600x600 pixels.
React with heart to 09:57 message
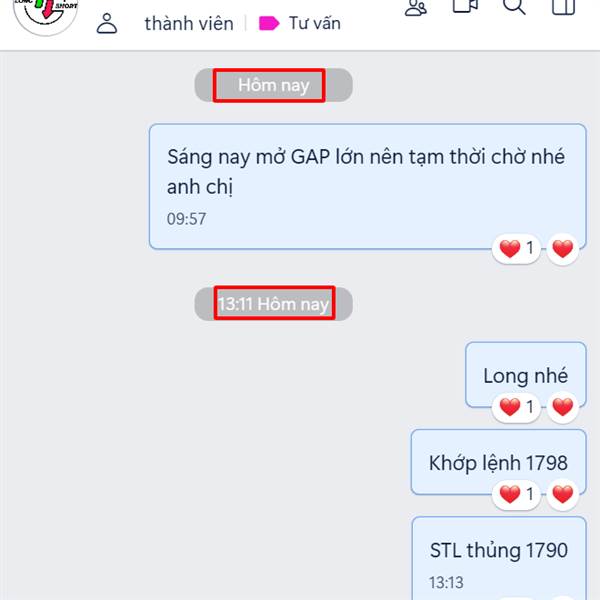562,249
